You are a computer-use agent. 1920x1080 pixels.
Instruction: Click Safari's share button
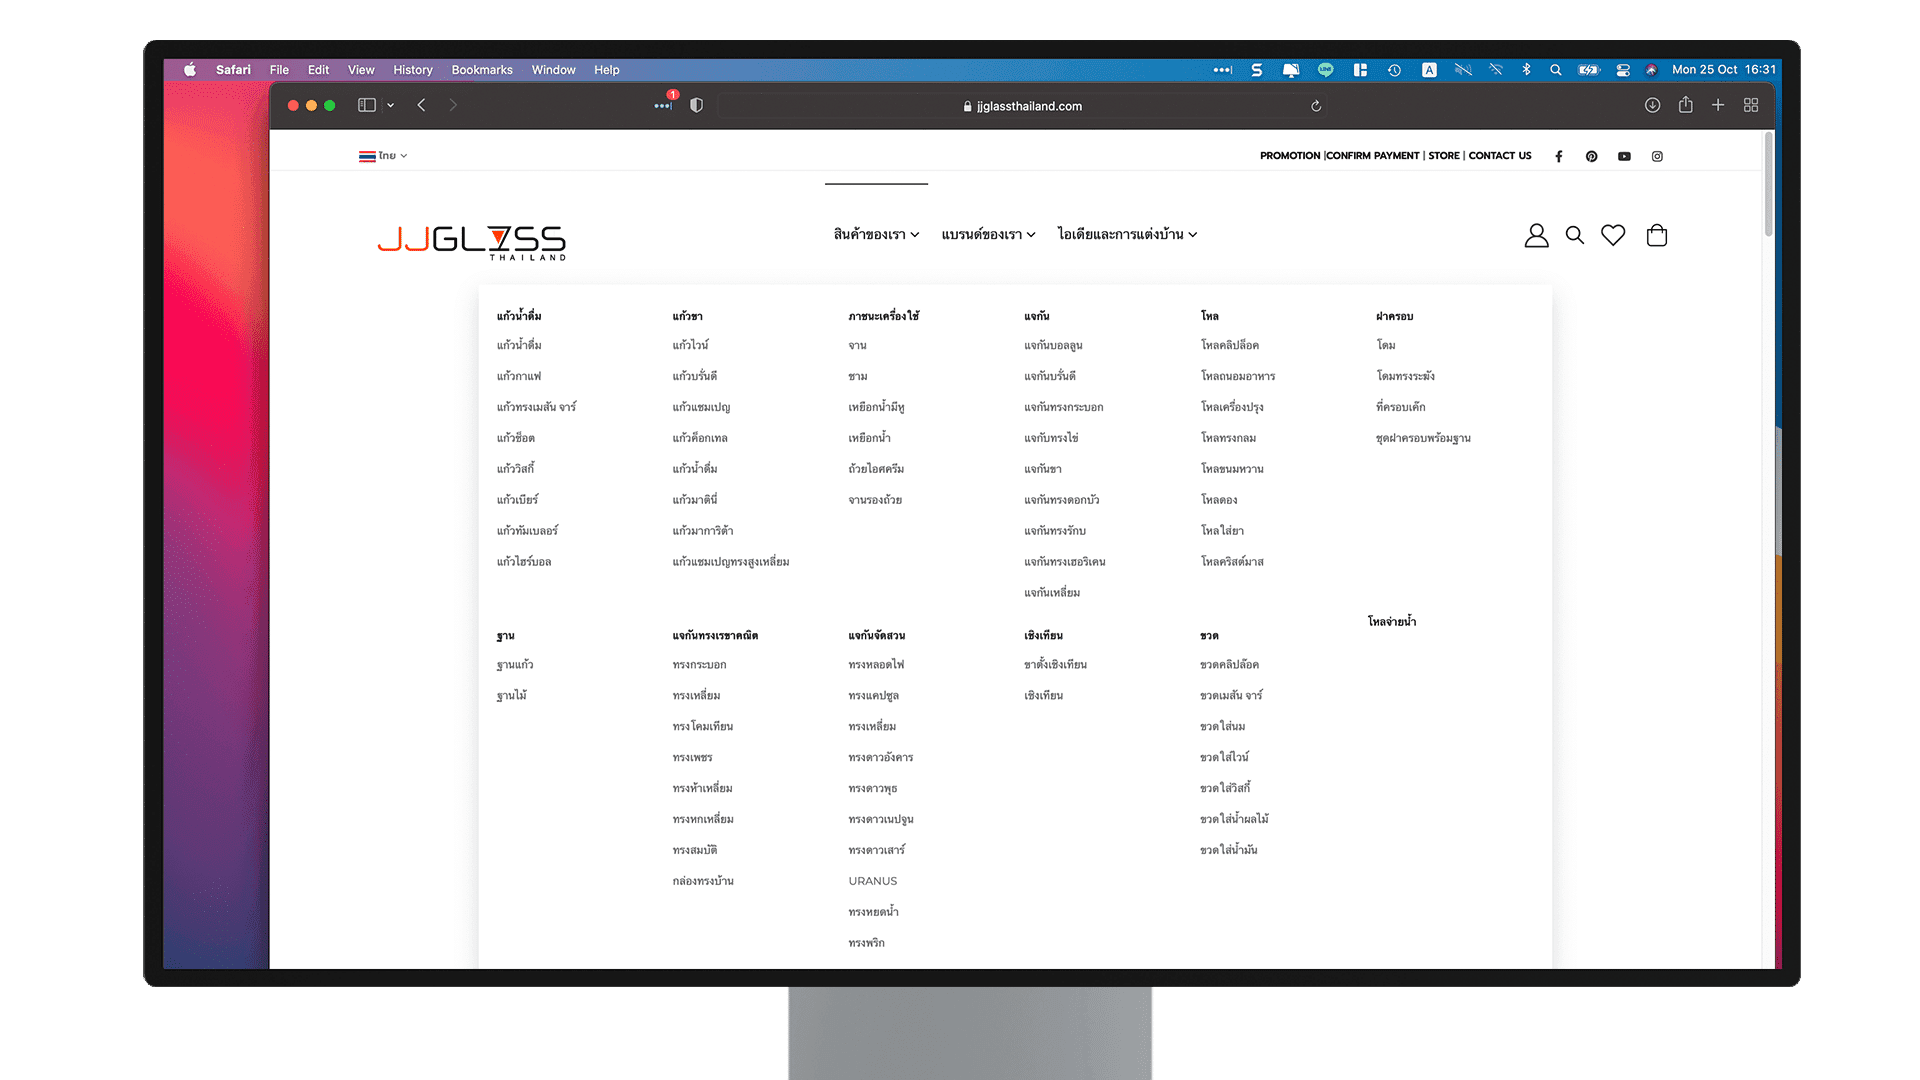tap(1686, 105)
